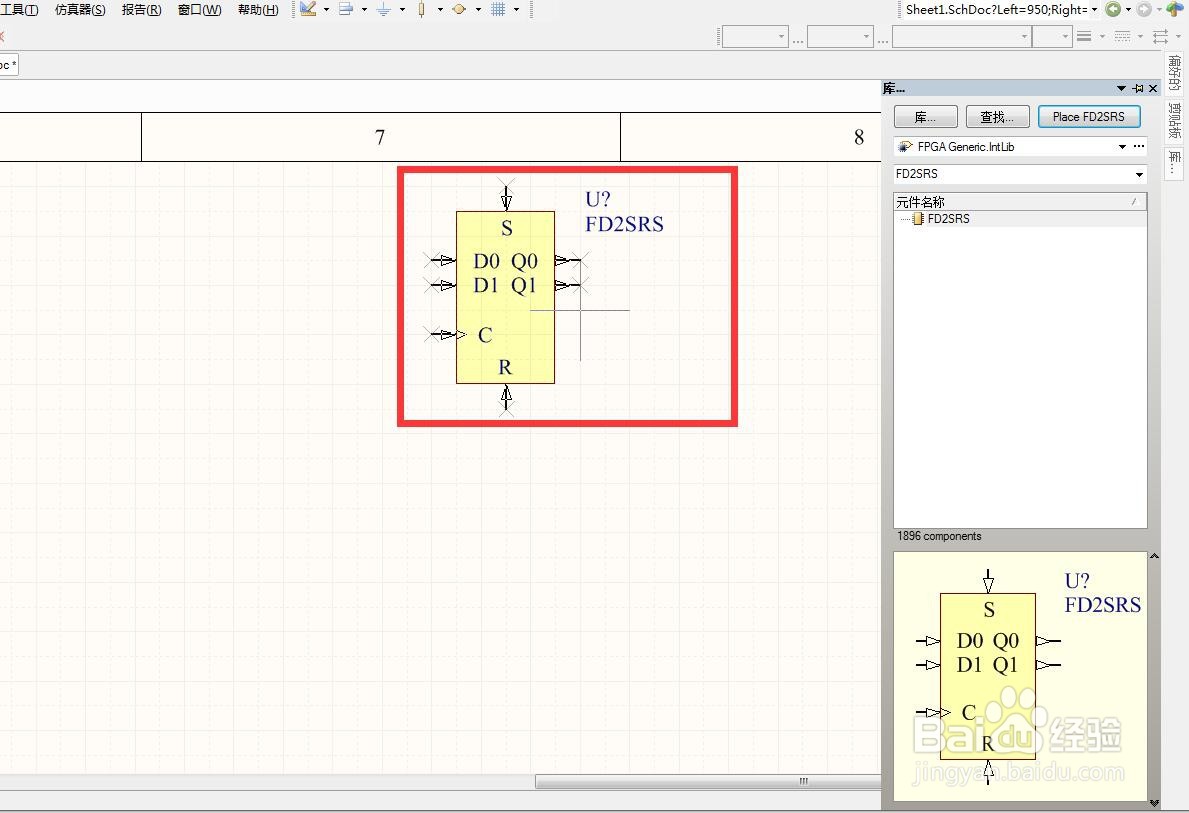Open the FPGA Generic.IntLib library dropdown
Image resolution: width=1189 pixels, height=813 pixels.
click(1122, 146)
